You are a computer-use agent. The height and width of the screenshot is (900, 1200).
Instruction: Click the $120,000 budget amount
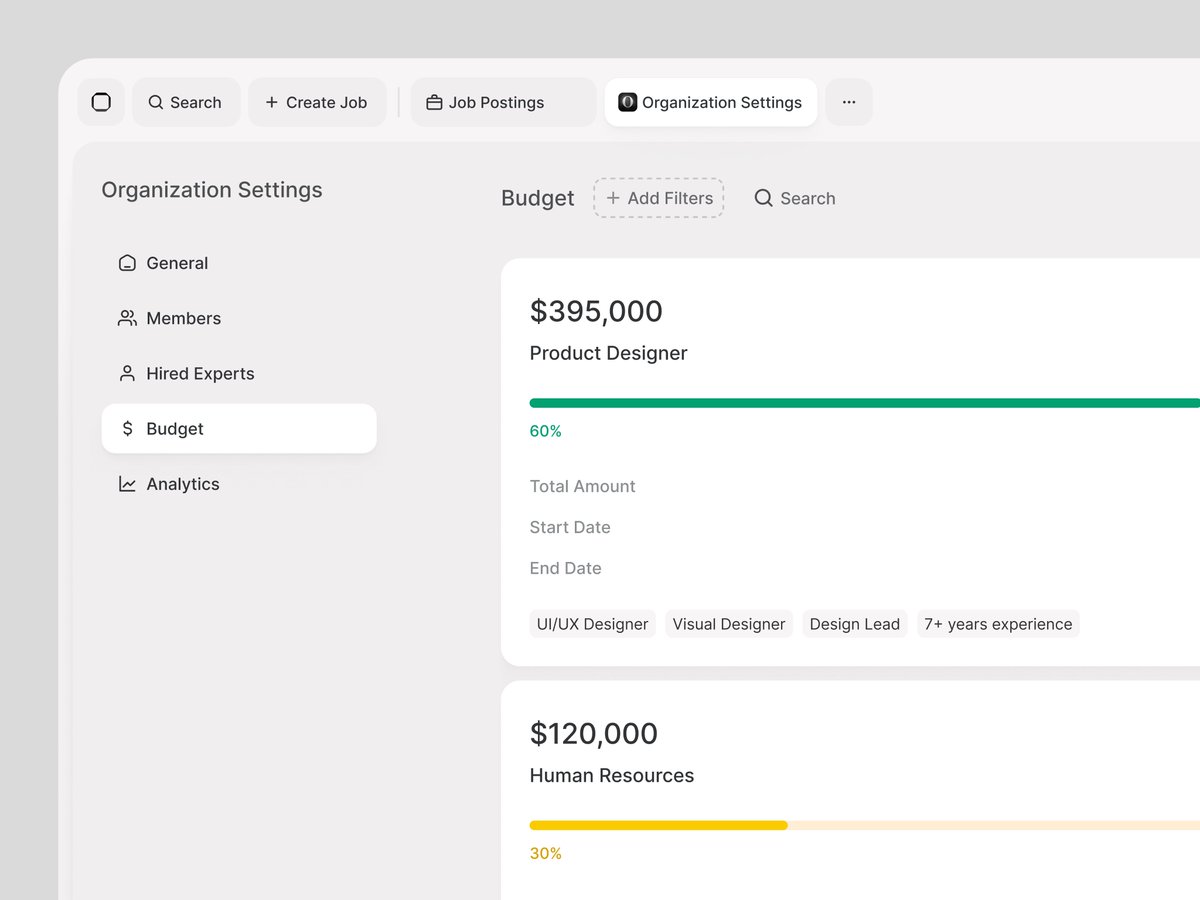click(x=594, y=733)
